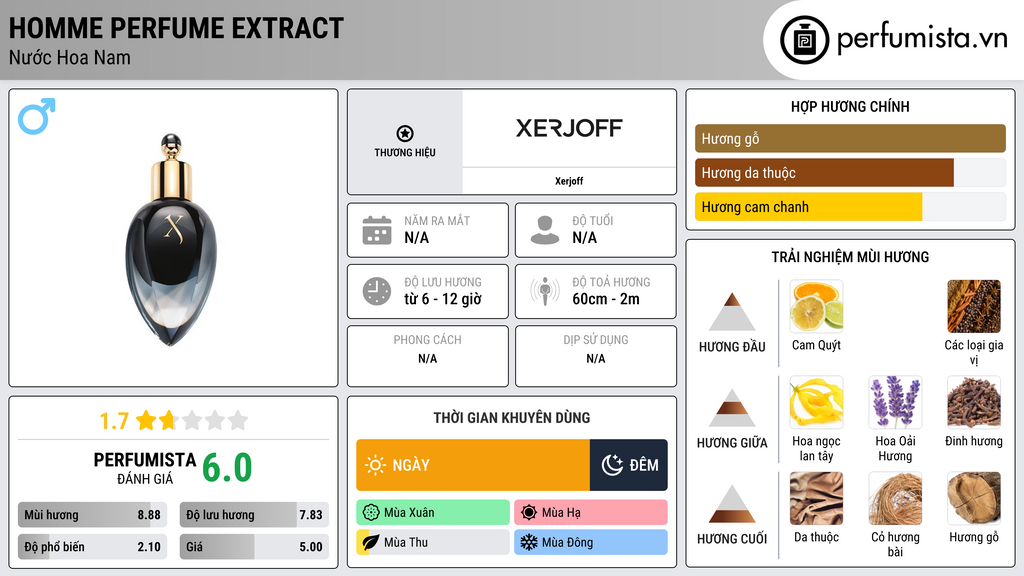Click the clock icon for longevity

376,291
